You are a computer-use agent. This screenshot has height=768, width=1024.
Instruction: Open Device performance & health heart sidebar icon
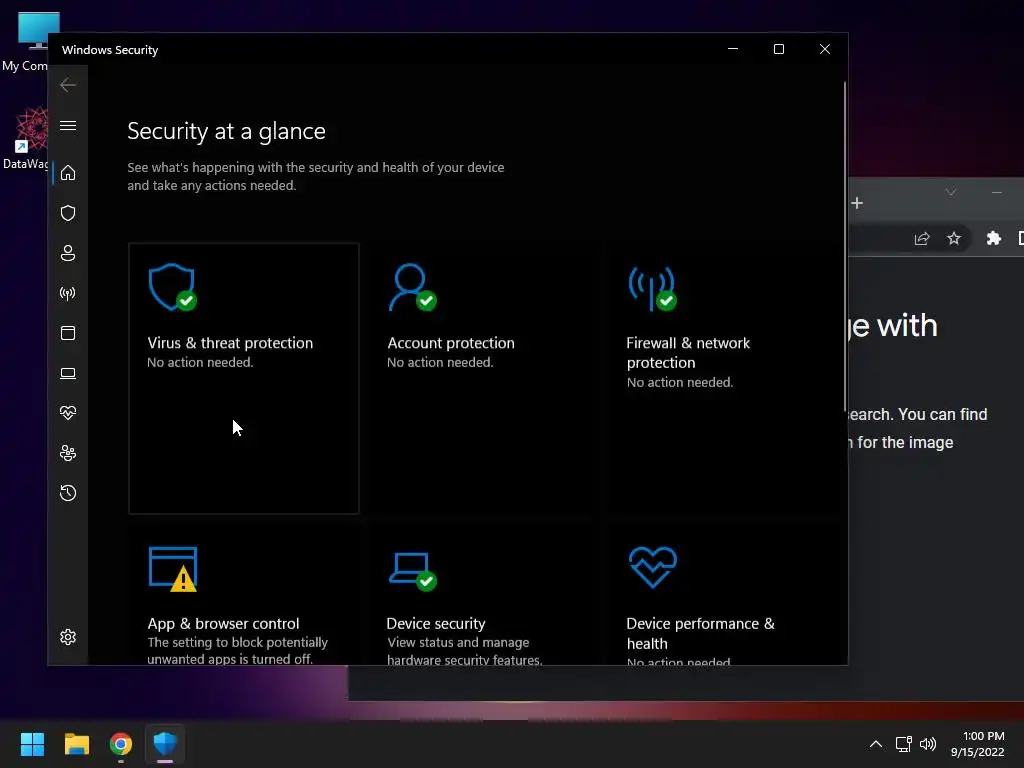pos(68,413)
